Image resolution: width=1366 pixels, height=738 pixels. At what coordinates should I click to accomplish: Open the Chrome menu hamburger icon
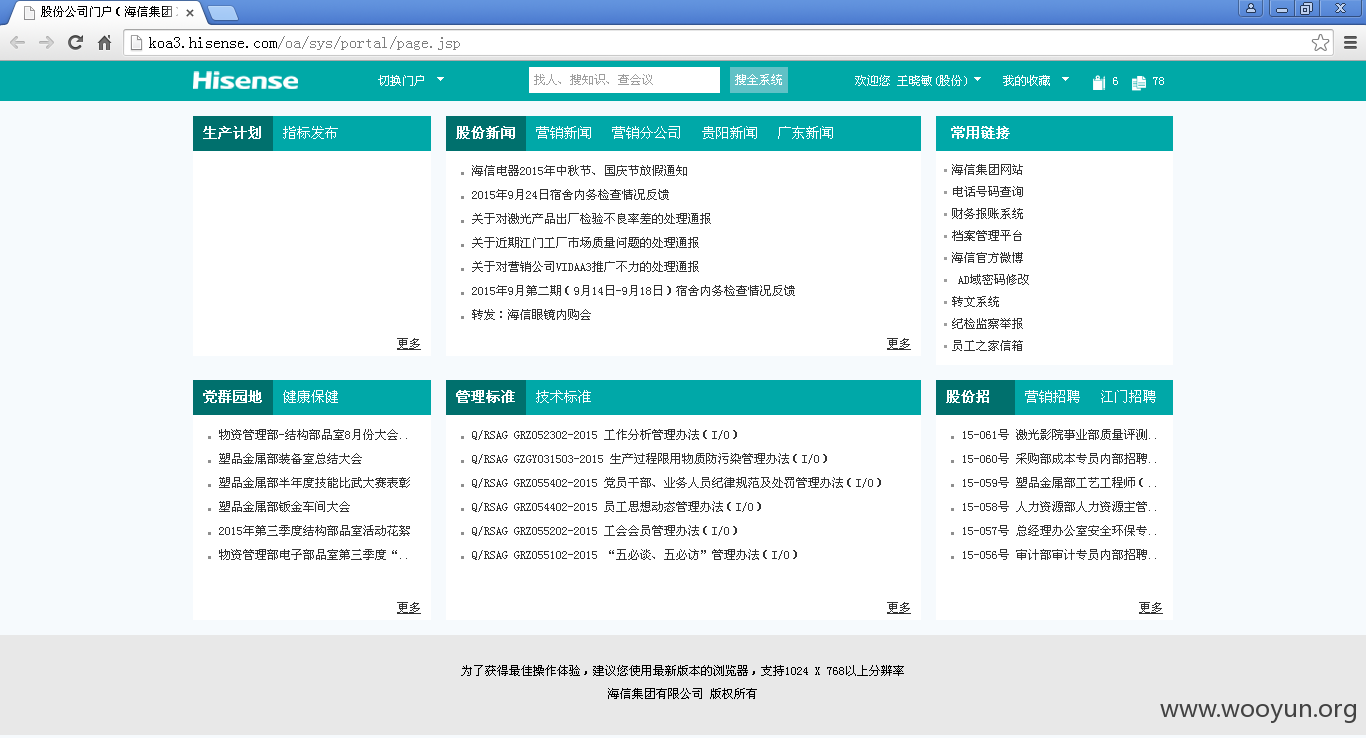point(1350,43)
